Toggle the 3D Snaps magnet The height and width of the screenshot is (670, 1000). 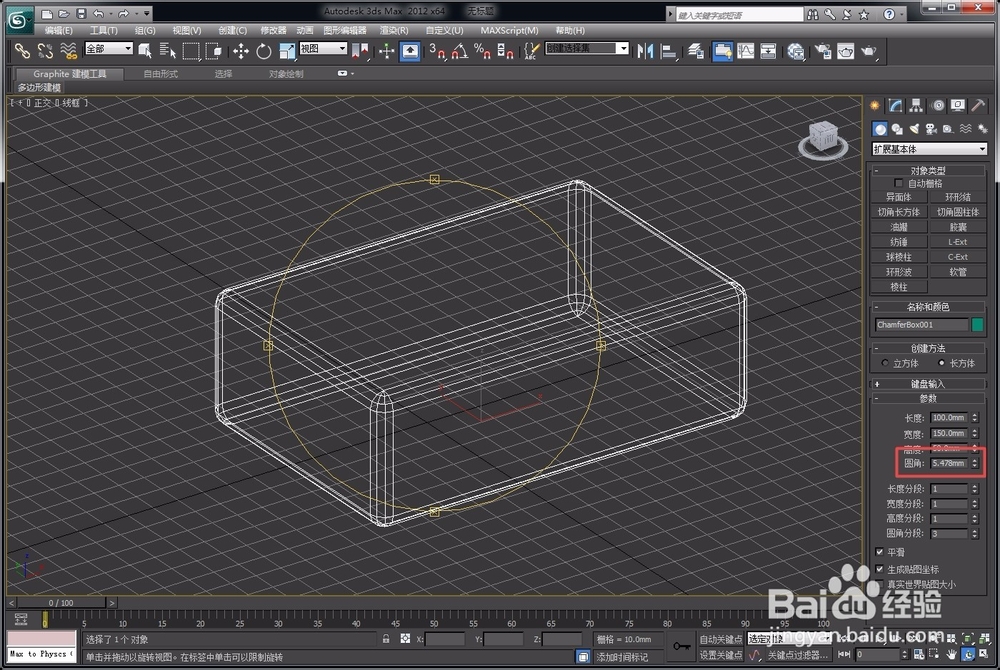click(x=437, y=51)
